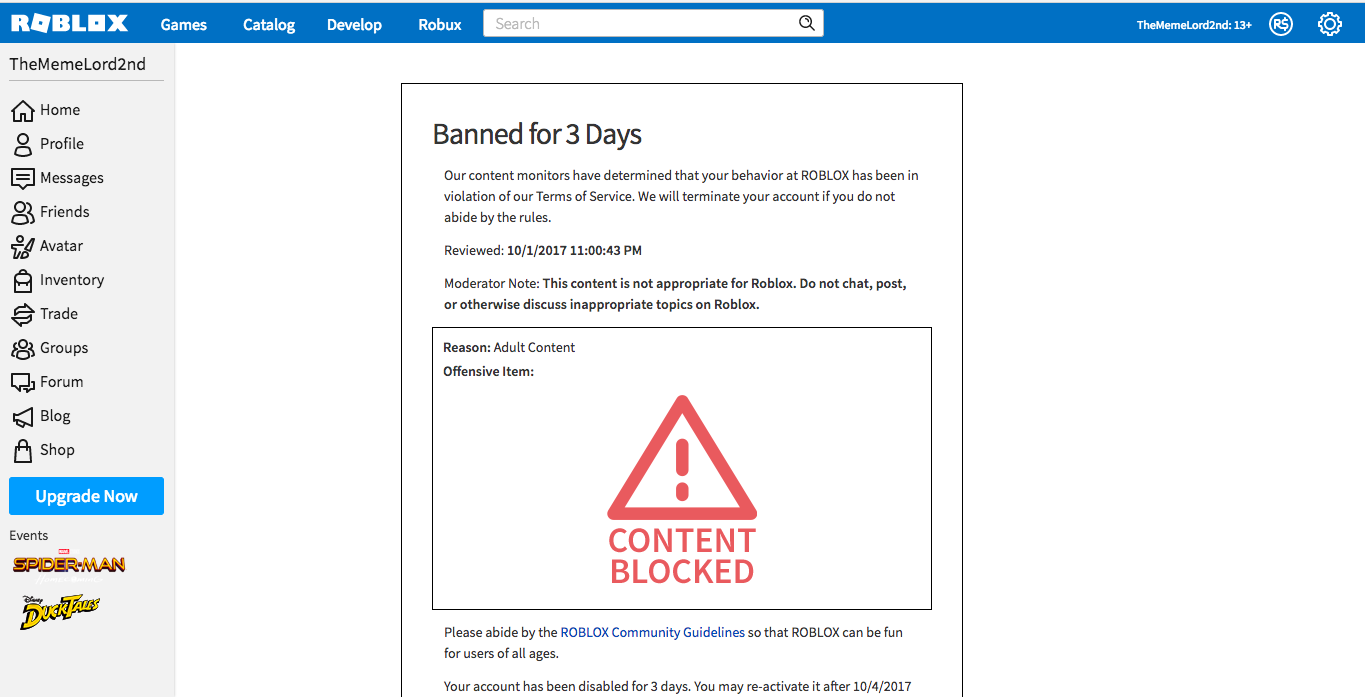The height and width of the screenshot is (697, 1365).
Task: Click the Home house icon
Action: 22,111
